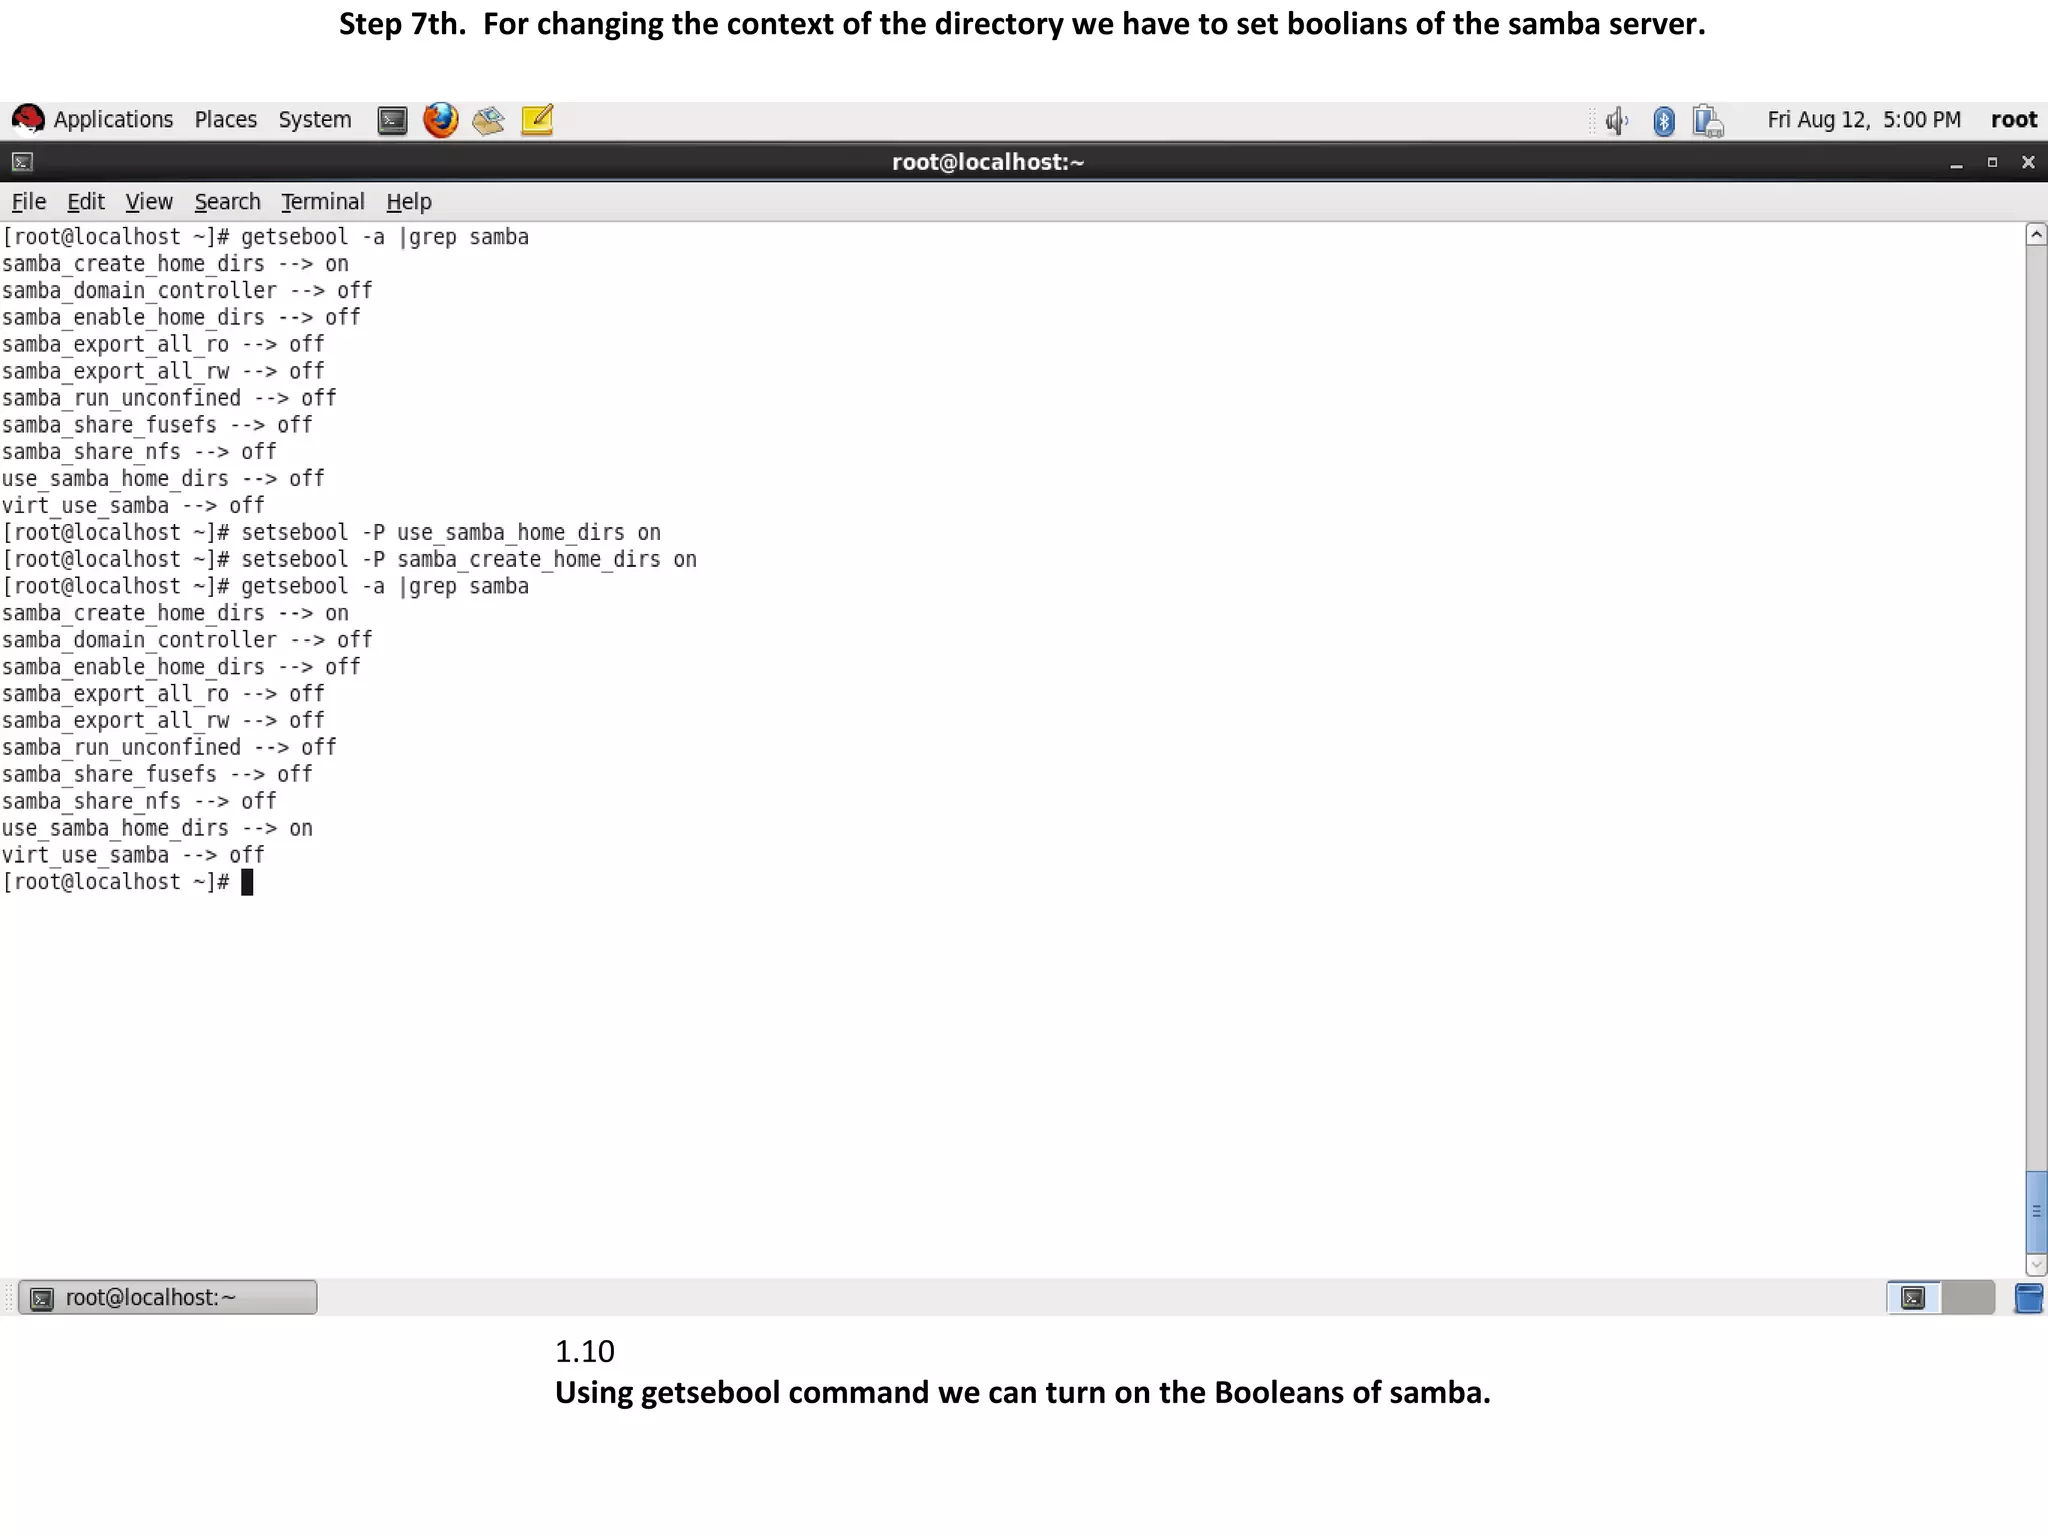Click the terminal scrollbar thumb

pos(2036,1211)
